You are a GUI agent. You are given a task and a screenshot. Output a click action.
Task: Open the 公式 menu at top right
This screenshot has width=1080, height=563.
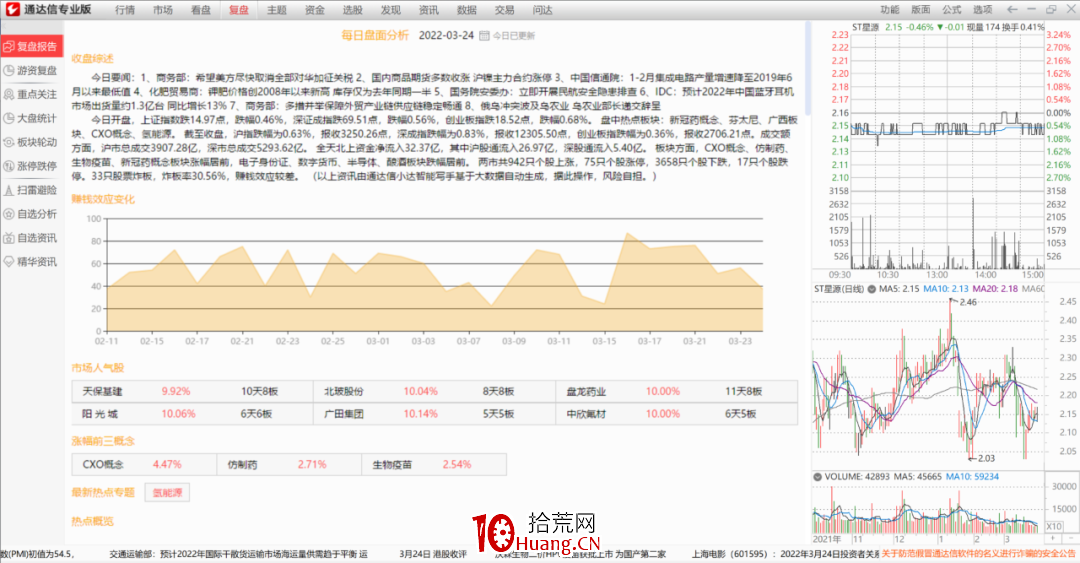(951, 10)
